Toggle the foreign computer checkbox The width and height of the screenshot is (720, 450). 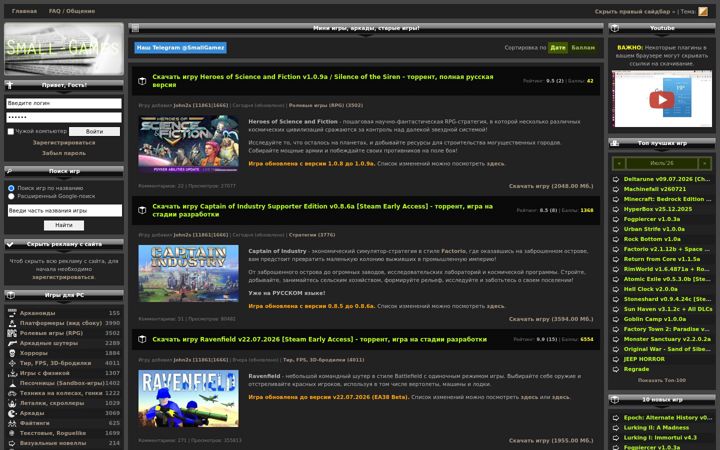click(11, 131)
